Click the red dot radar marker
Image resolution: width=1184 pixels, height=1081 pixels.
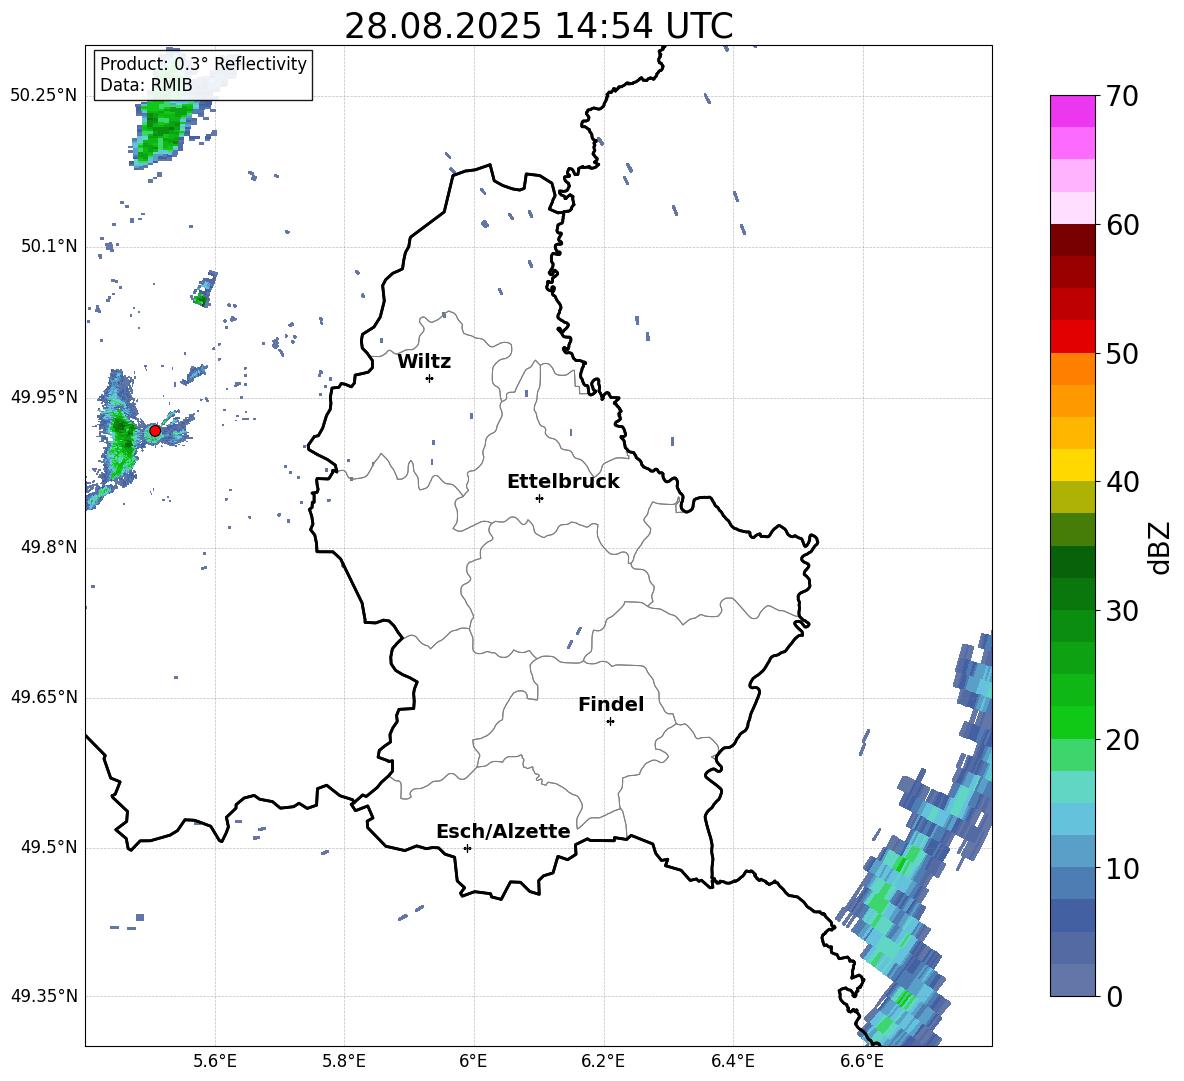click(155, 430)
